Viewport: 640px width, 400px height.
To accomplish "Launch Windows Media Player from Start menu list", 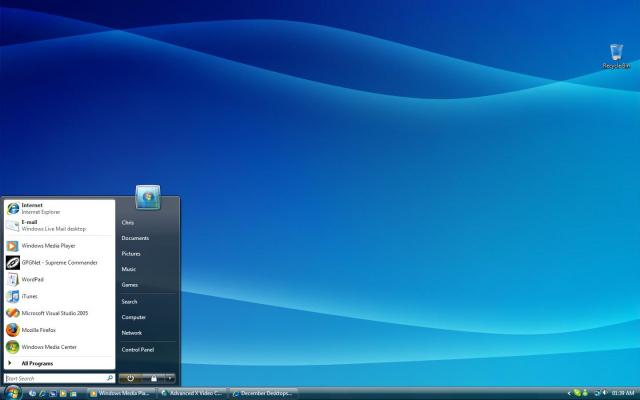I will click(59, 246).
